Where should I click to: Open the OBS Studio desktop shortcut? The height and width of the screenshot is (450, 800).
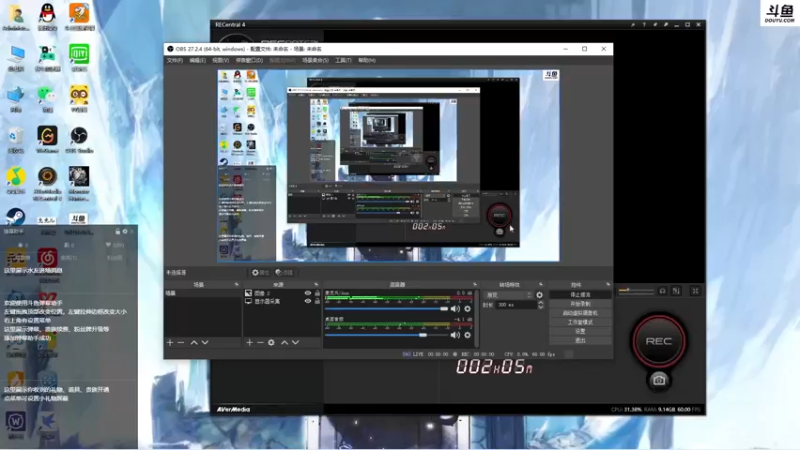[79, 139]
